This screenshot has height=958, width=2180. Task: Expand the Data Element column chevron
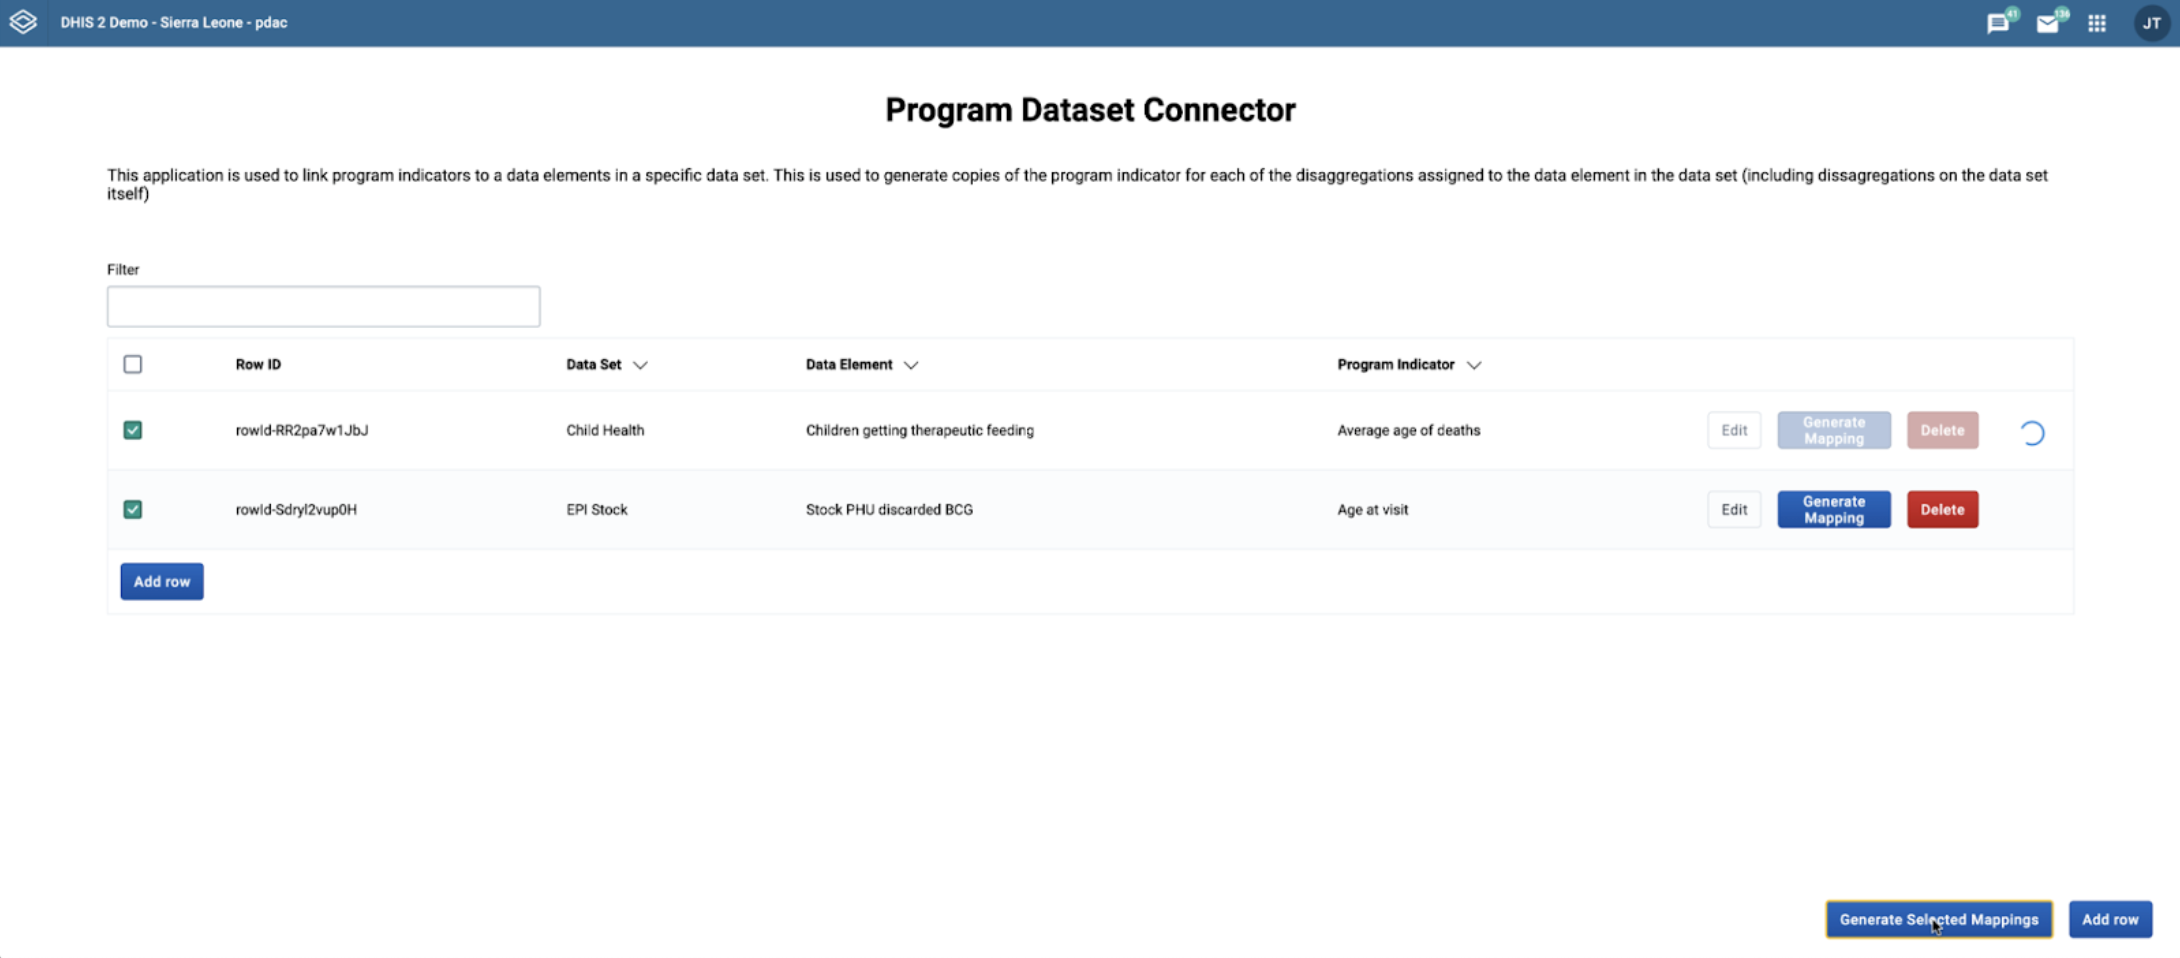(910, 365)
